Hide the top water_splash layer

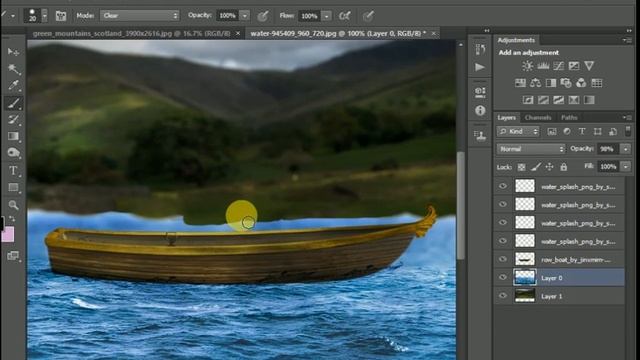click(503, 186)
